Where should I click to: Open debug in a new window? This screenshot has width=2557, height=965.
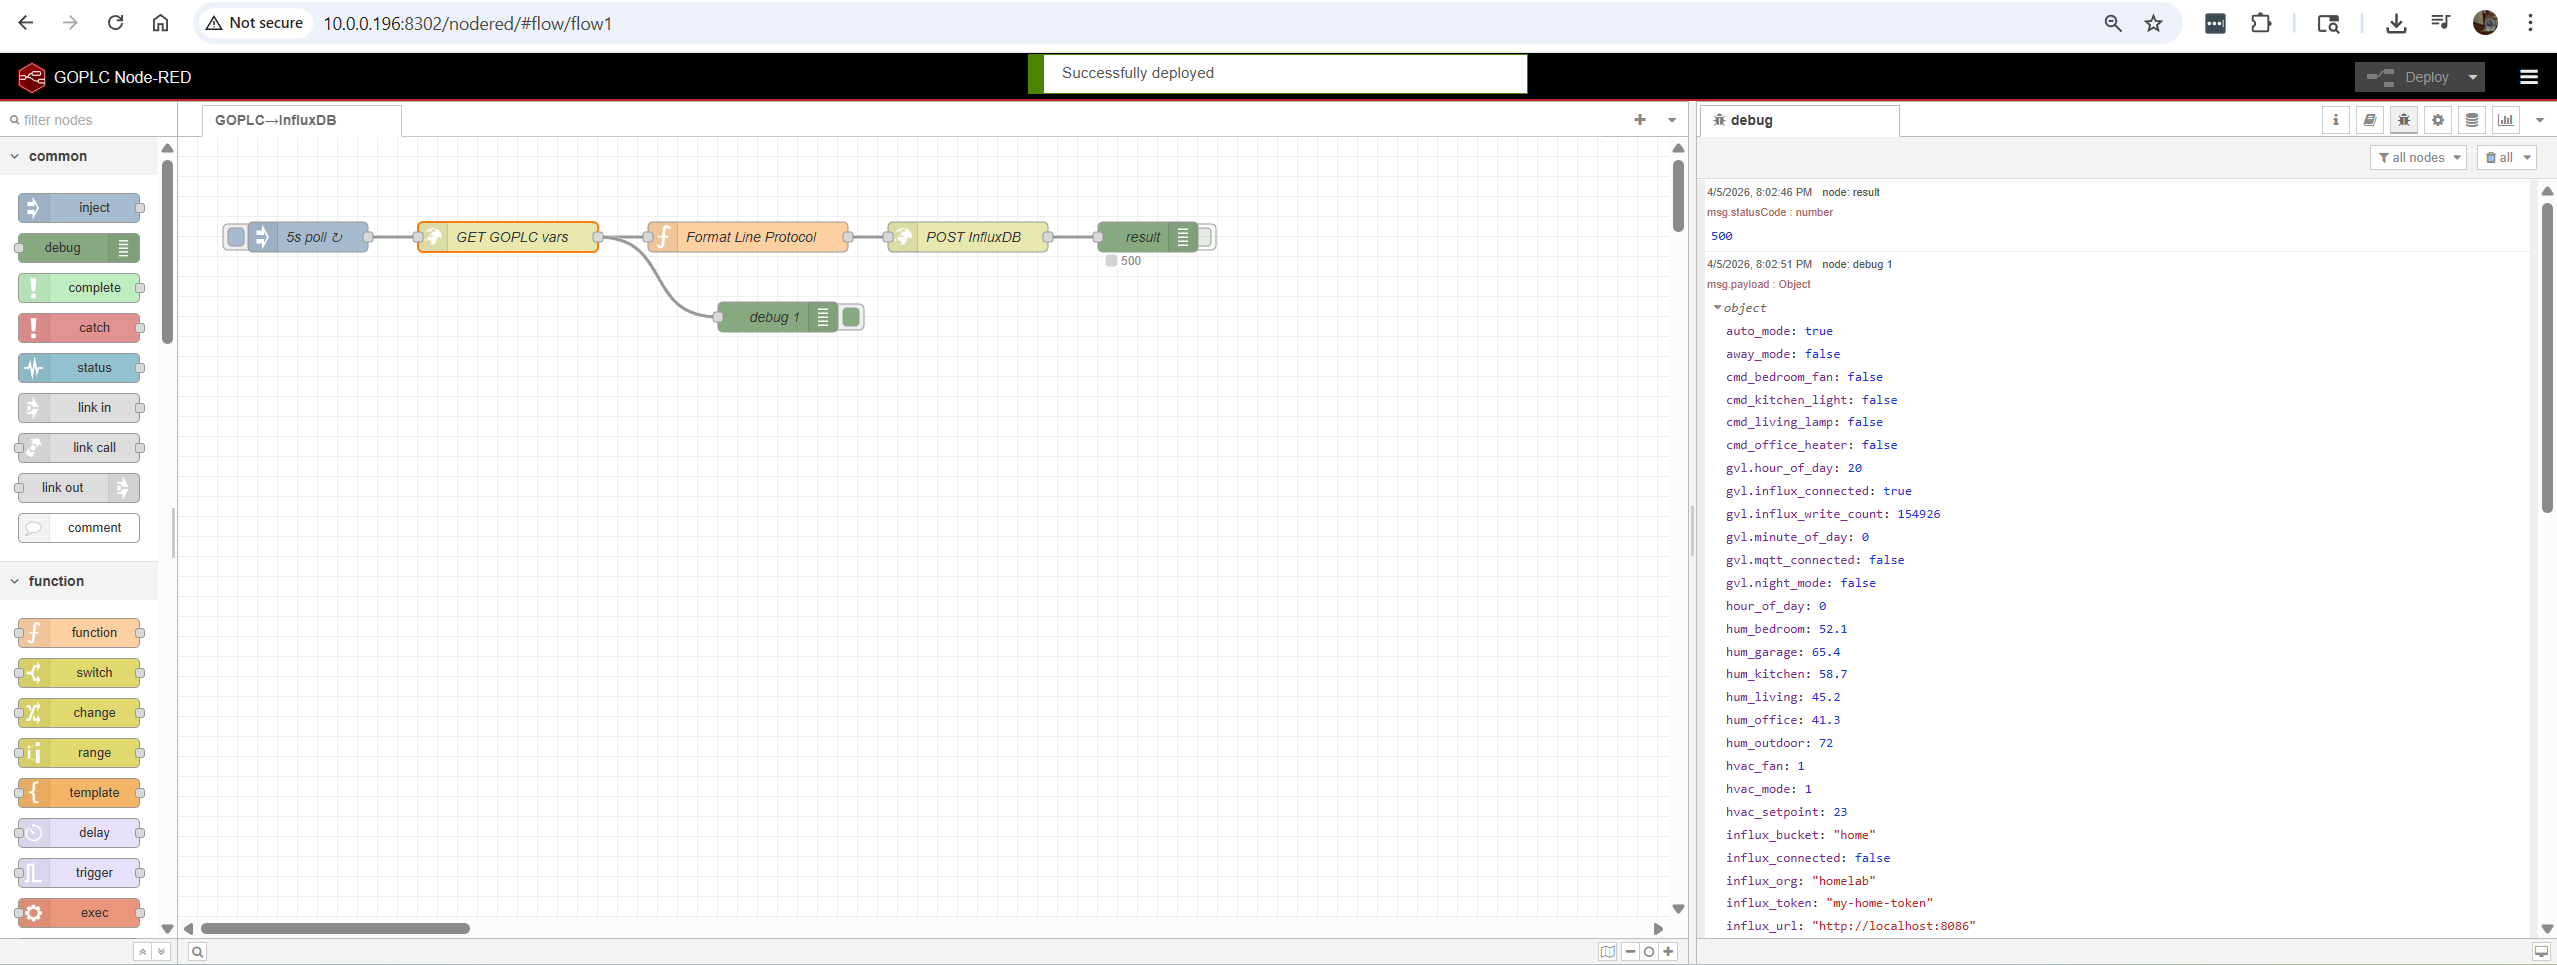pyautogui.click(x=2541, y=952)
